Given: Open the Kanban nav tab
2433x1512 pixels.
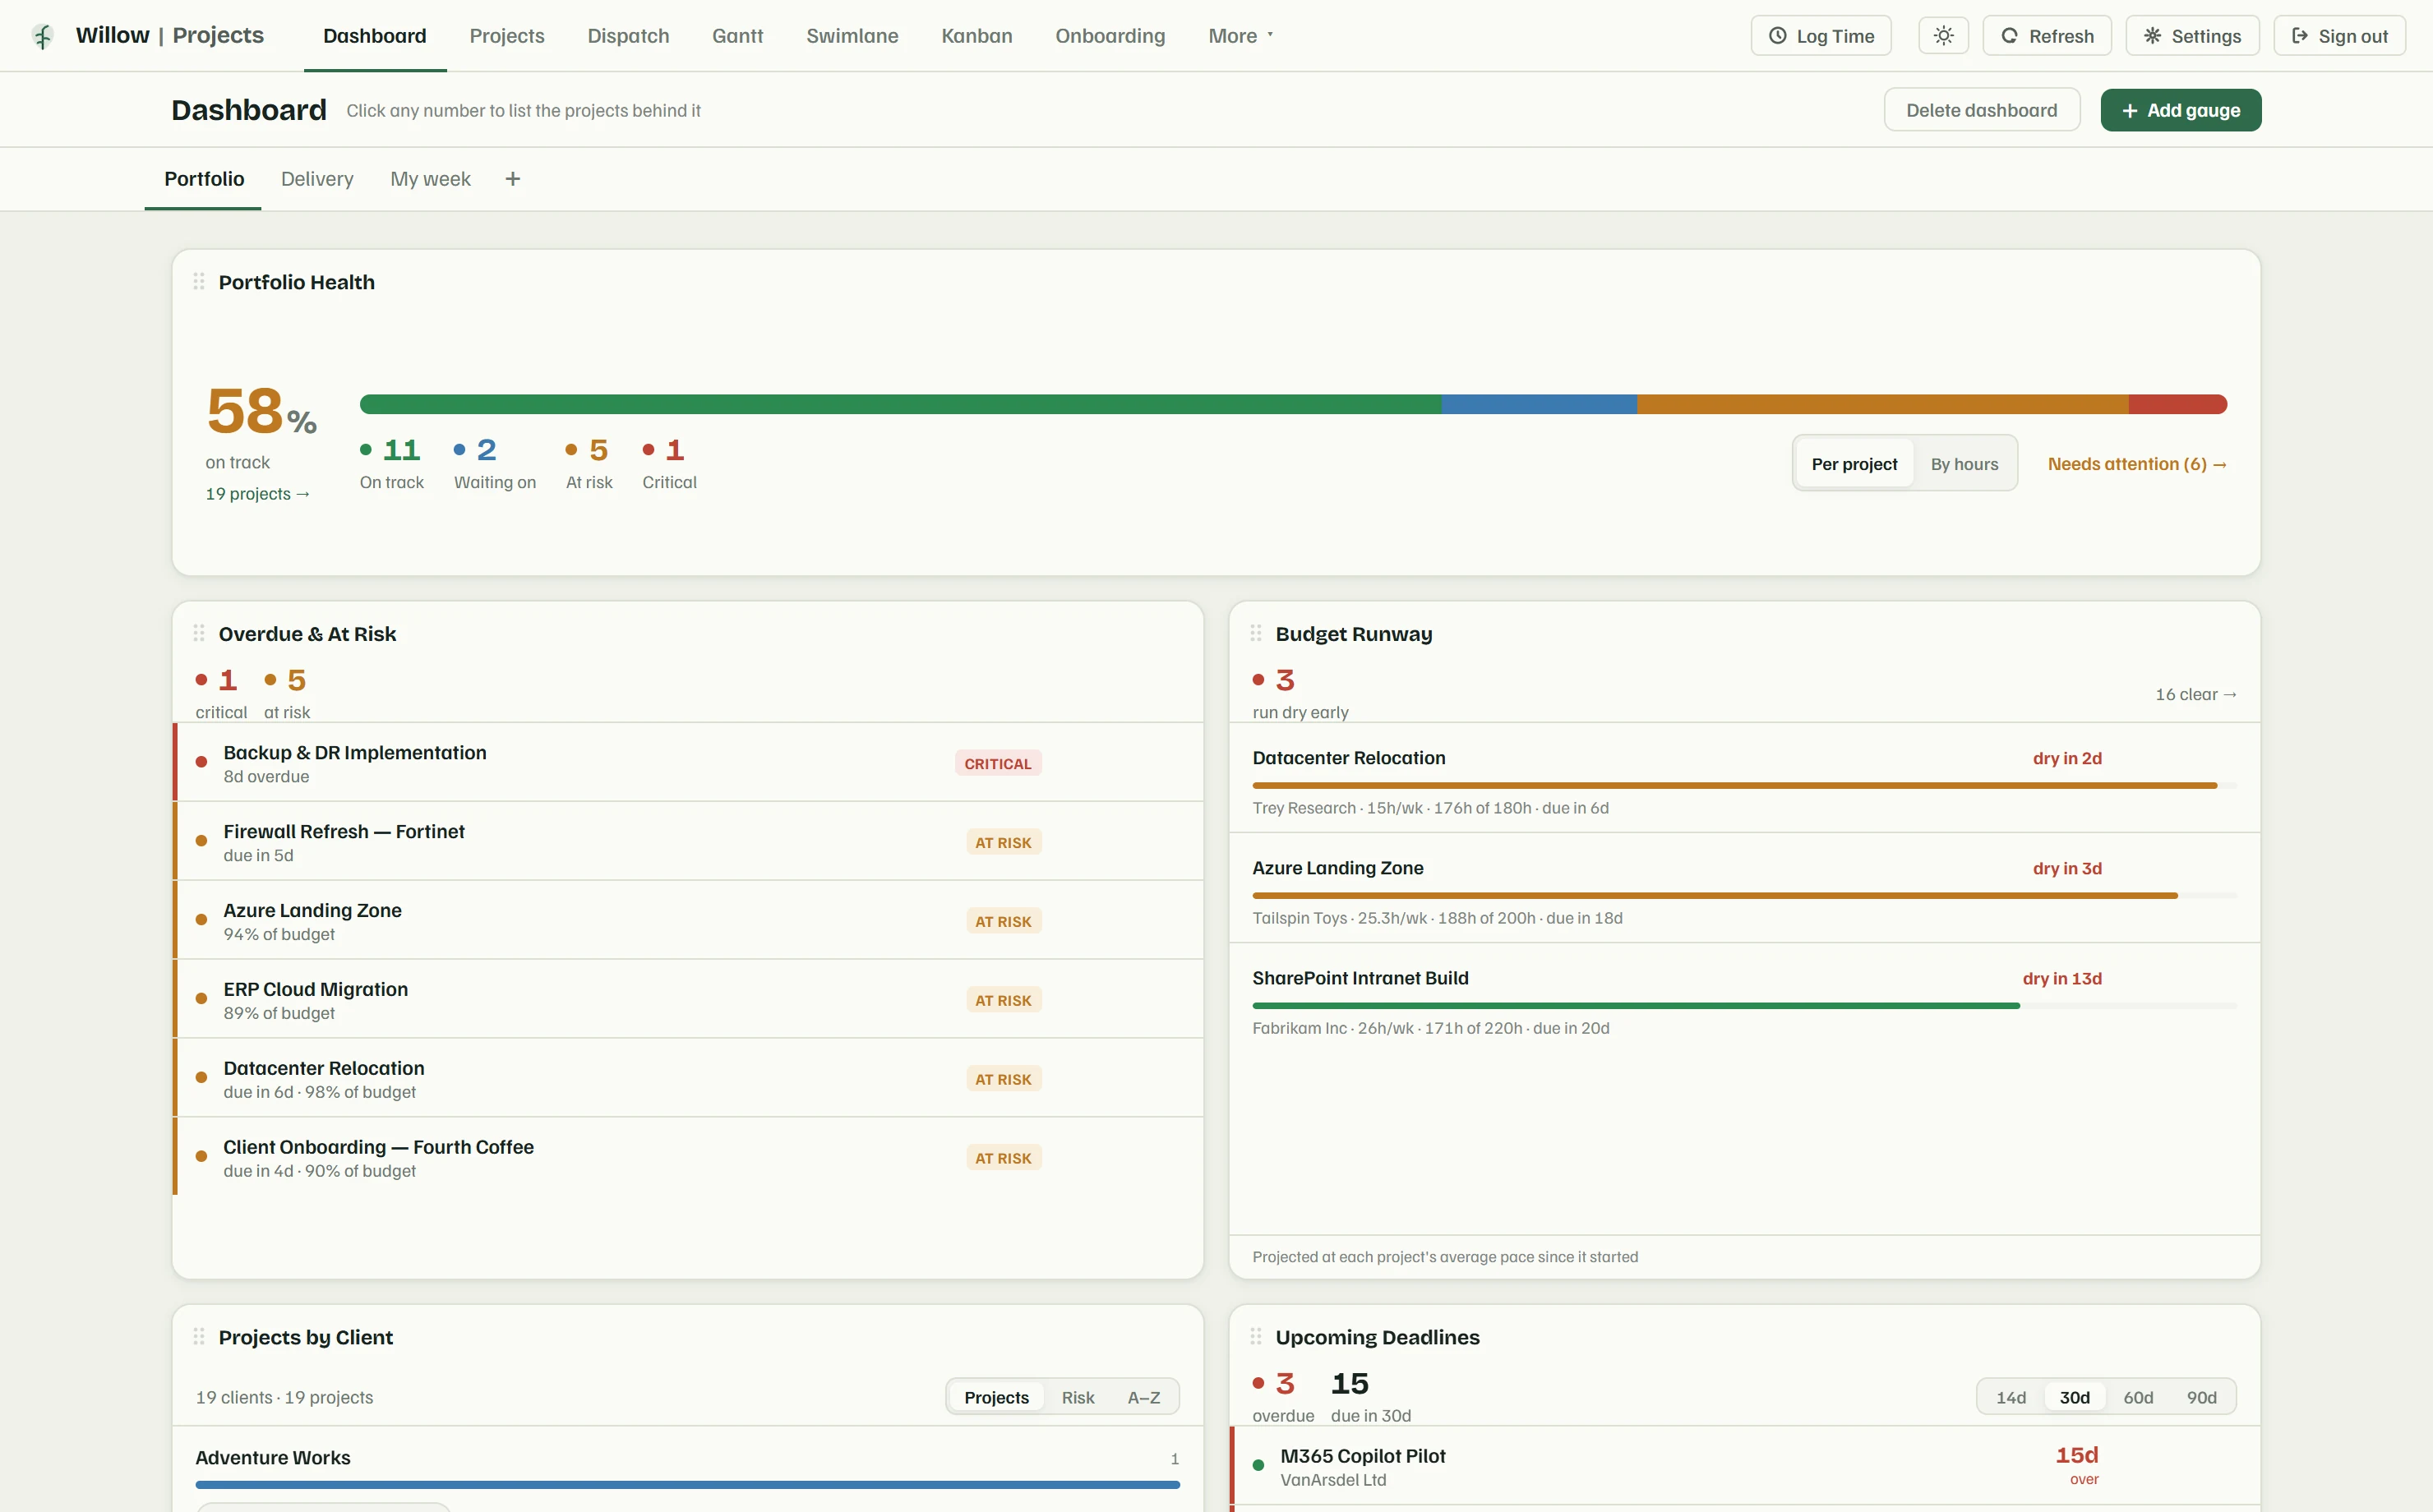Looking at the screenshot, I should pos(976,36).
